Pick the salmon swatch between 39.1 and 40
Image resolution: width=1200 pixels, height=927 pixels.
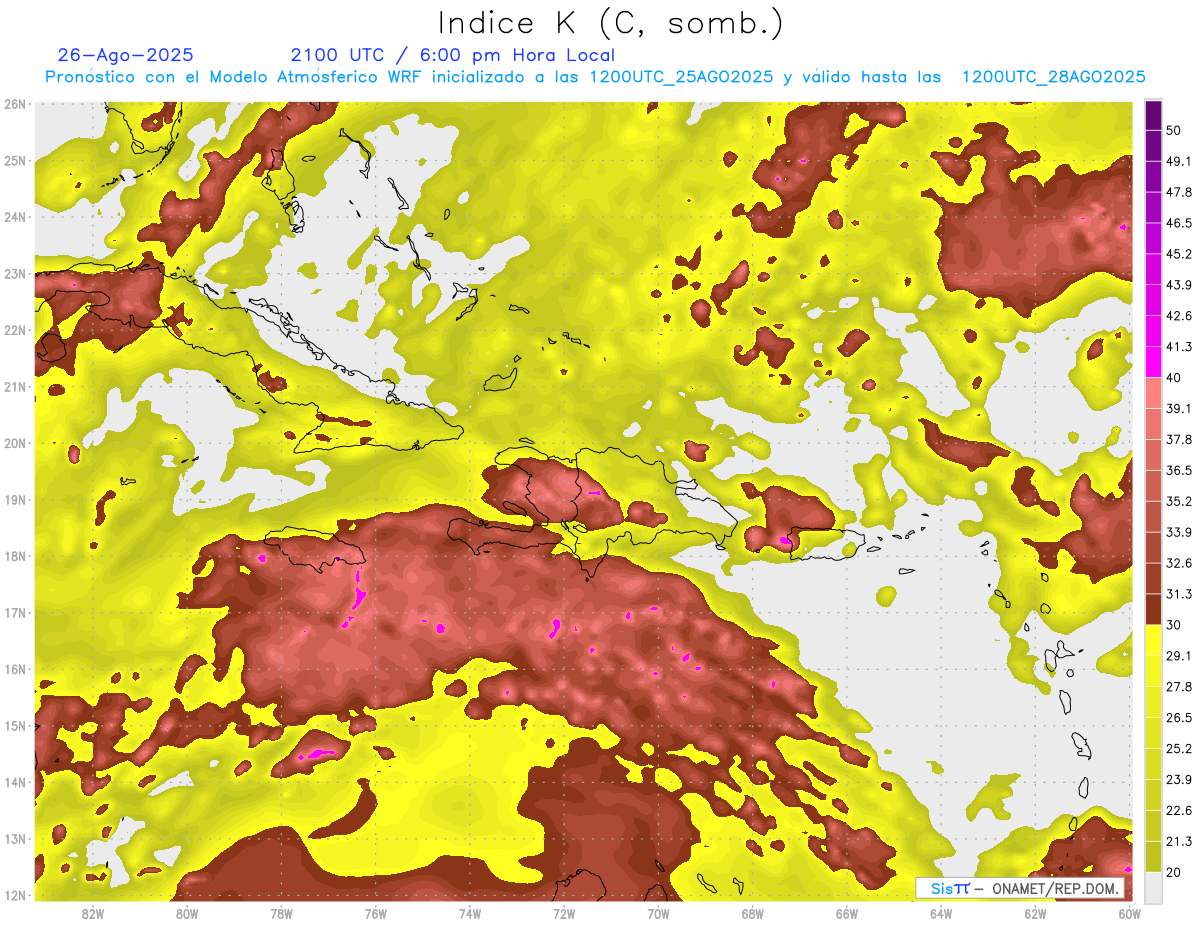tap(1153, 393)
